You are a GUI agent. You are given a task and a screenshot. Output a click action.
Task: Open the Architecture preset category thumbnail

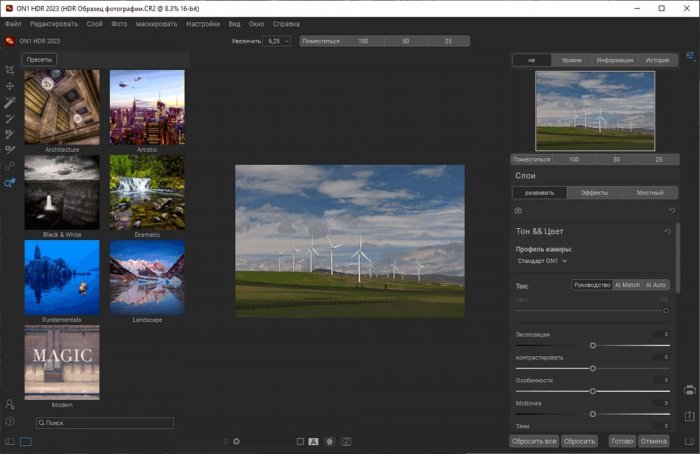62,107
